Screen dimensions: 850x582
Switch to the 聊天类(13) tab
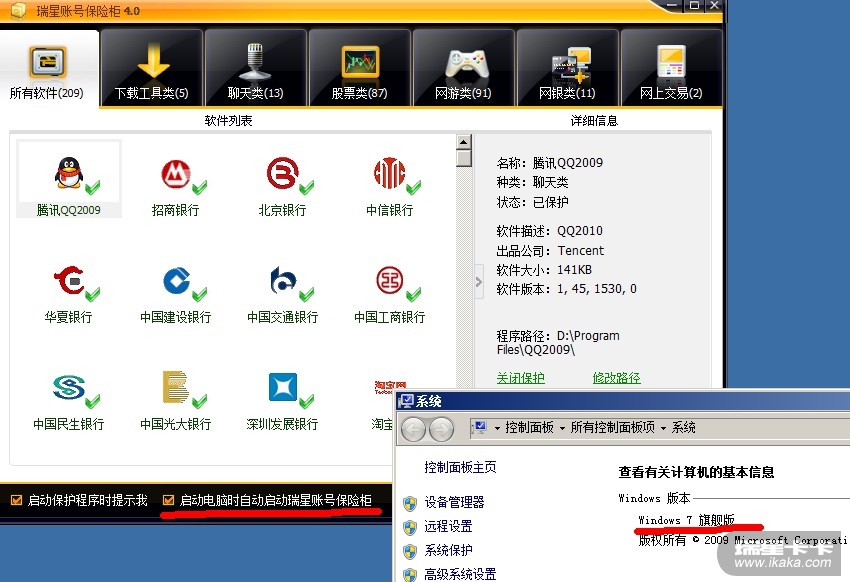click(255, 69)
